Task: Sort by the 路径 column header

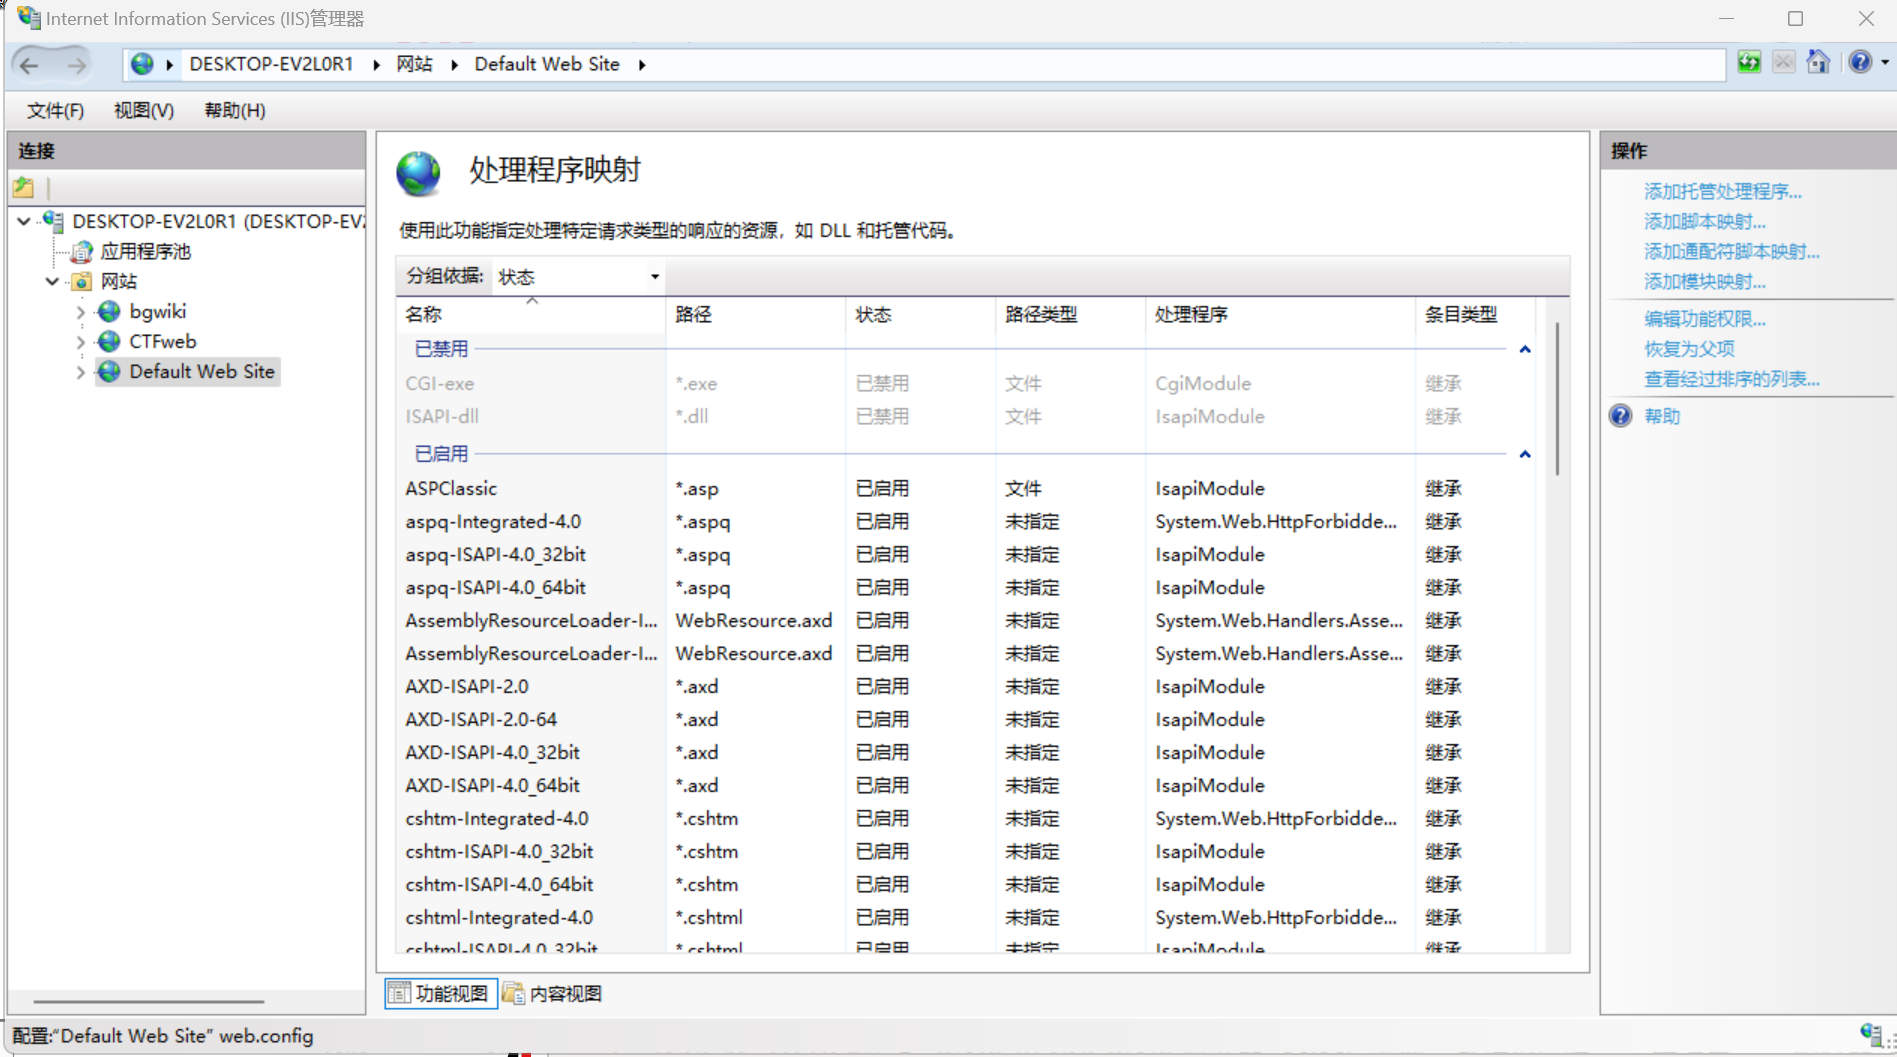Action: pos(755,315)
